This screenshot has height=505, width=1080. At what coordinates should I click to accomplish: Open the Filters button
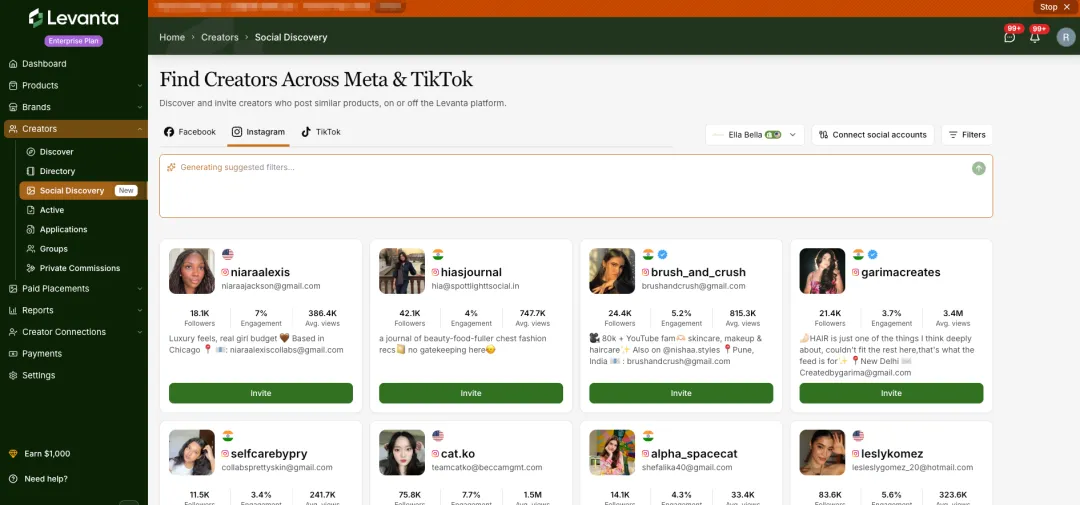(966, 135)
